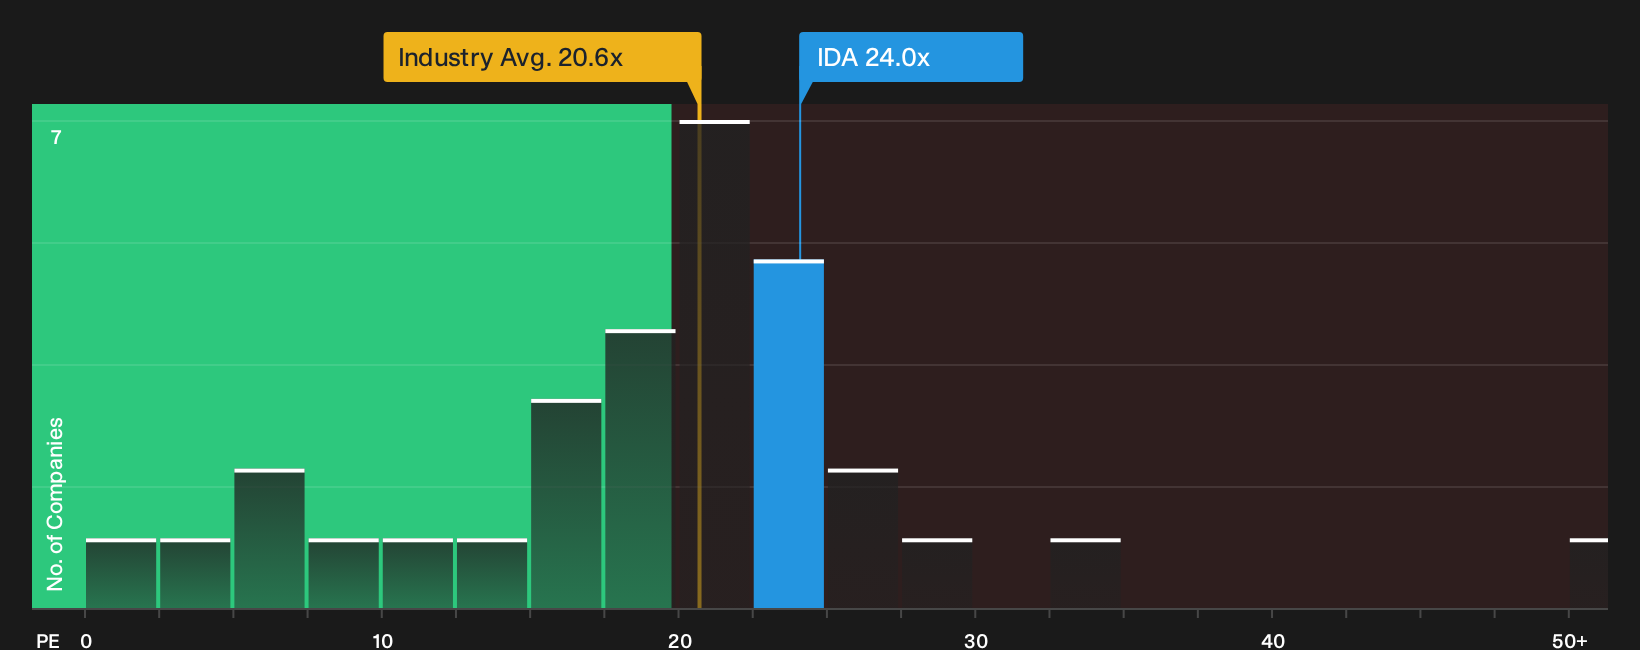The image size is (1640, 650).
Task: Select the bar for PE 25 to 27.5
Action: point(863,539)
